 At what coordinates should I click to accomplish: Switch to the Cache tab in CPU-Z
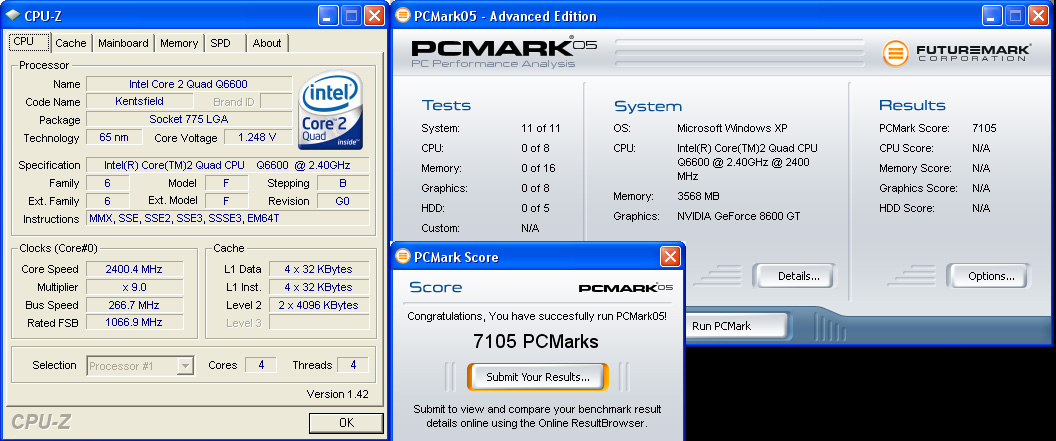click(x=71, y=43)
